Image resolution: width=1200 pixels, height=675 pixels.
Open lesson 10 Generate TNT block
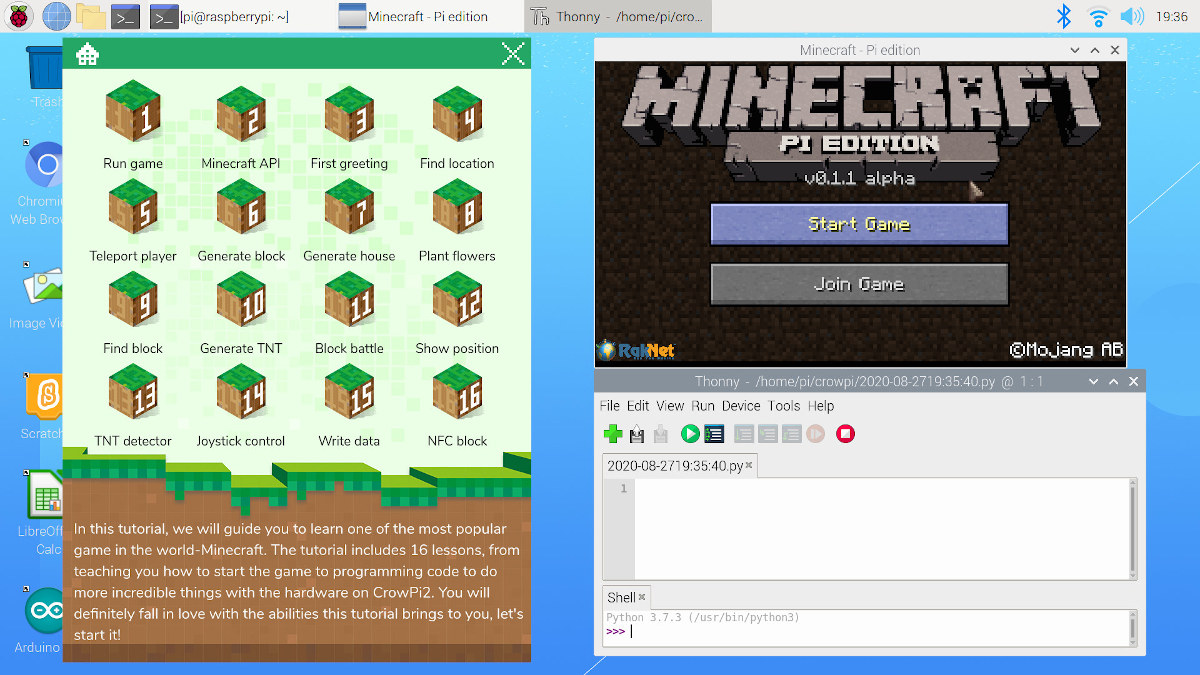pos(241,300)
